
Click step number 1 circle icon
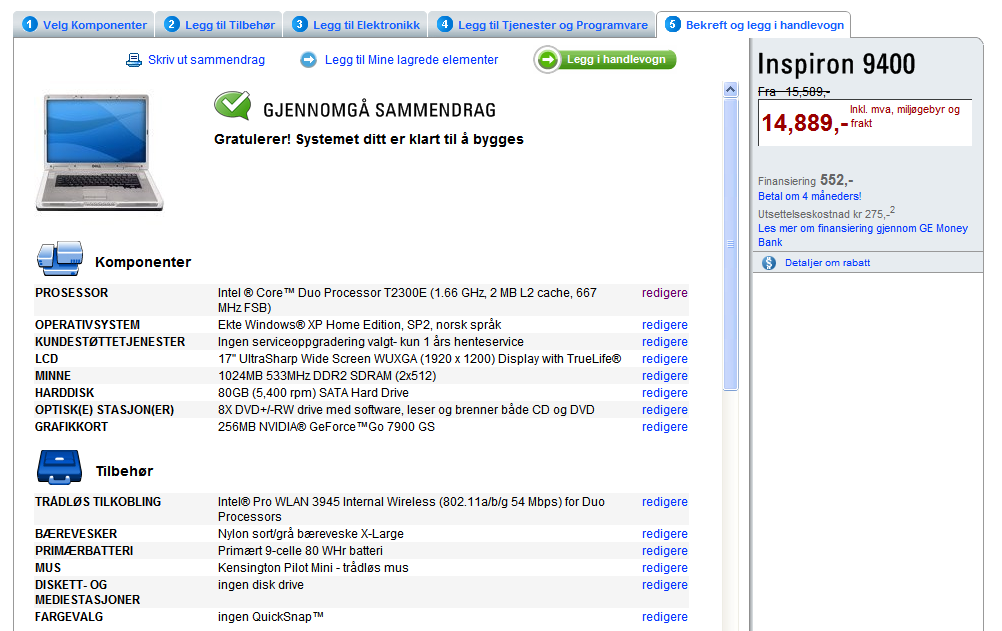[29, 24]
